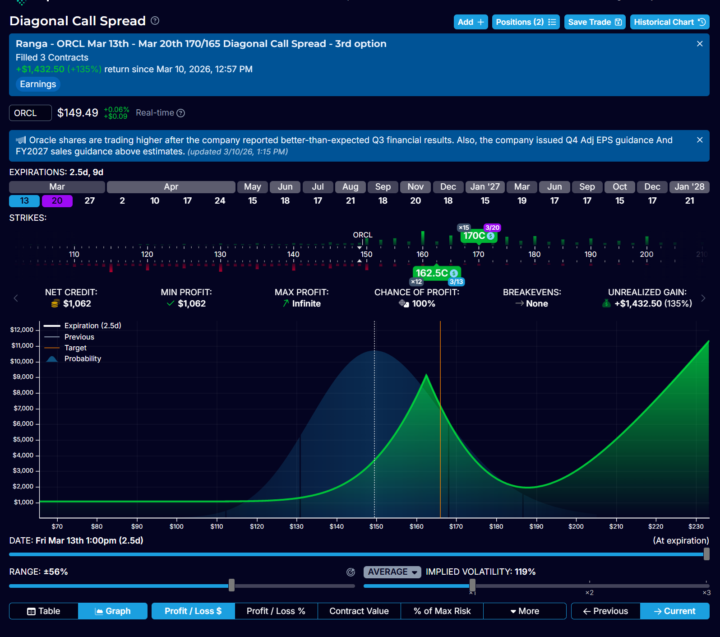Click the Add button
Image resolution: width=720 pixels, height=637 pixels.
[471, 22]
